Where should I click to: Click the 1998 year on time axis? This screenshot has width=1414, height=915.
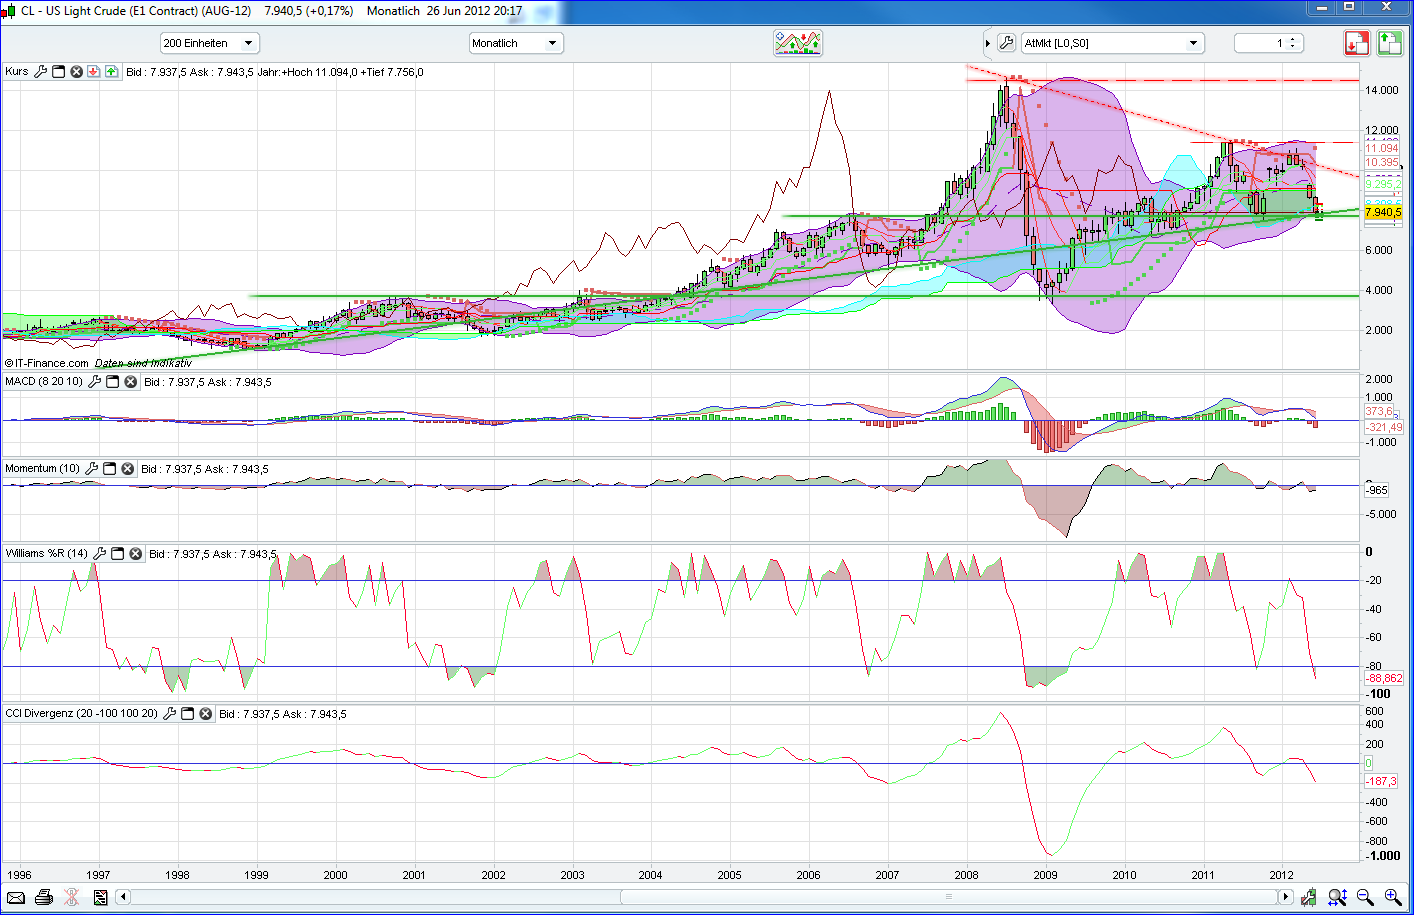point(177,875)
